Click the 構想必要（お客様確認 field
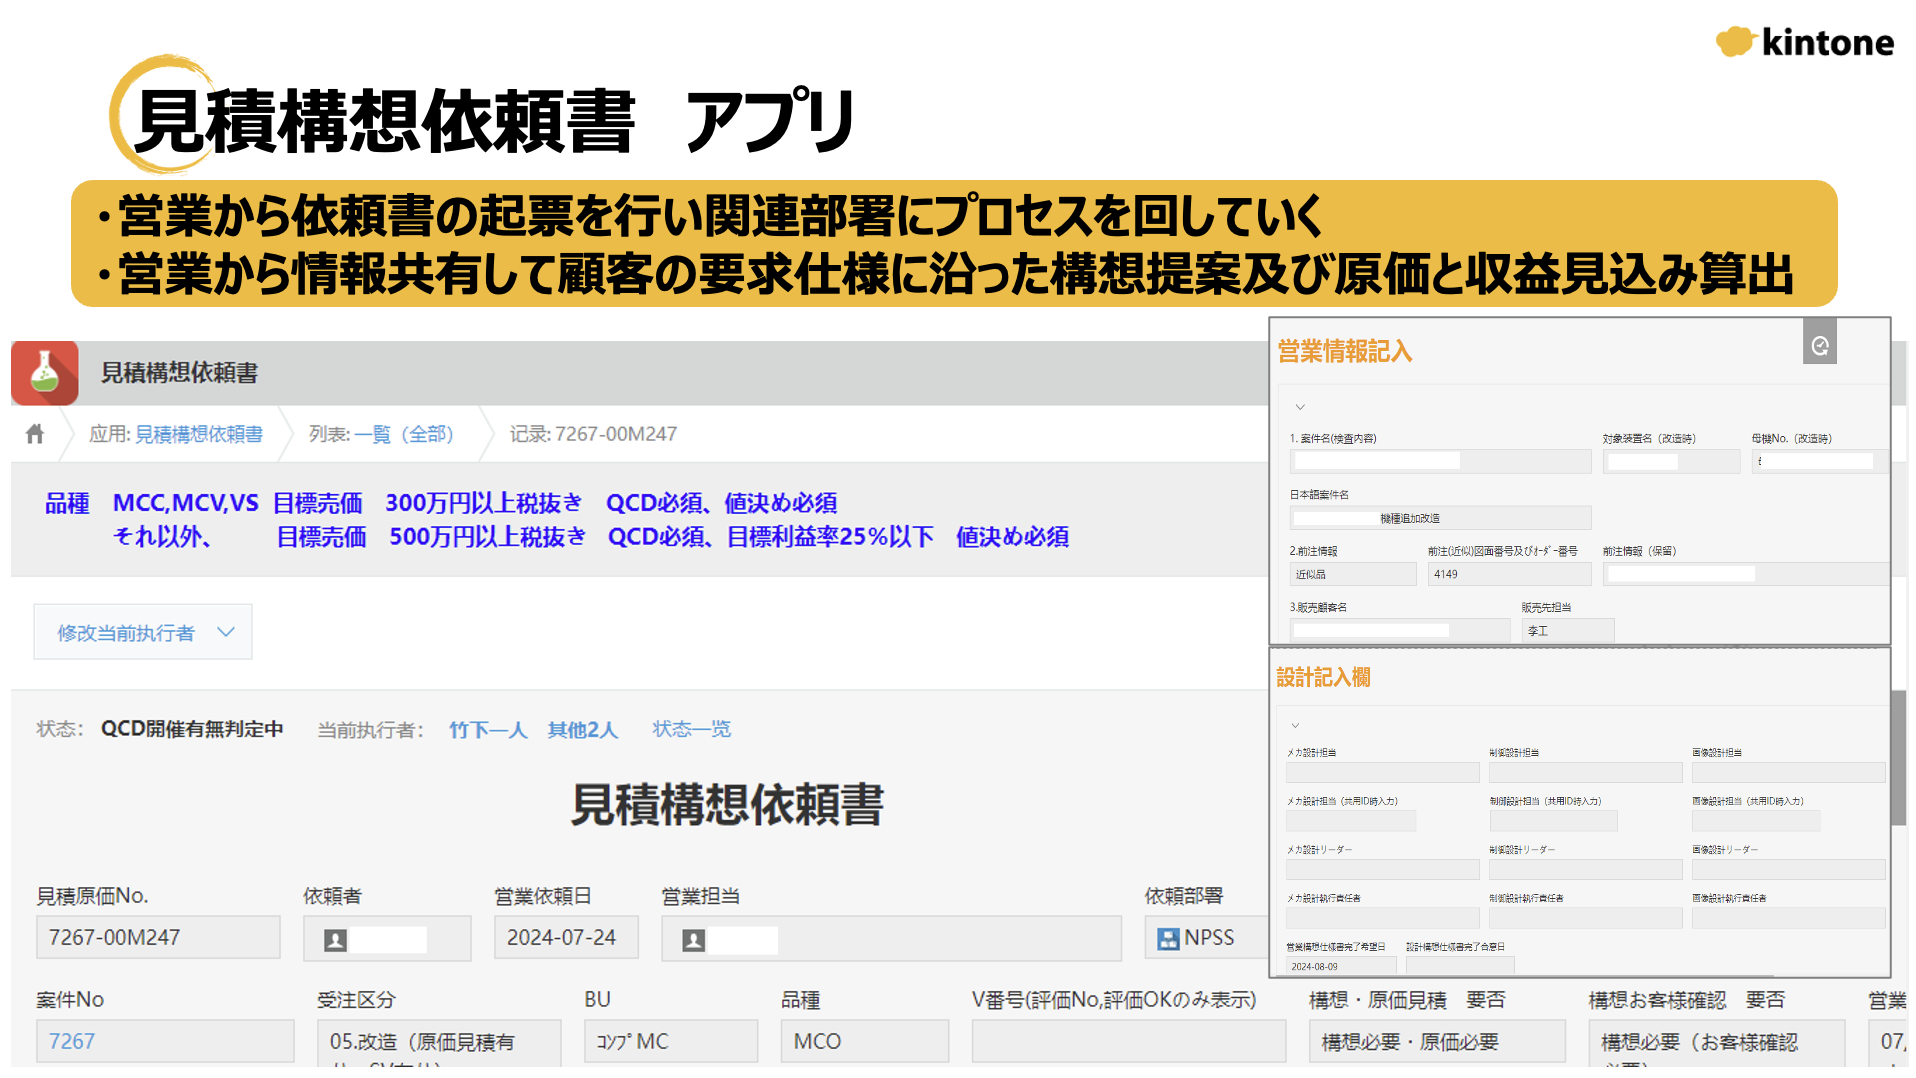The image size is (1916, 1078). [x=1717, y=1043]
